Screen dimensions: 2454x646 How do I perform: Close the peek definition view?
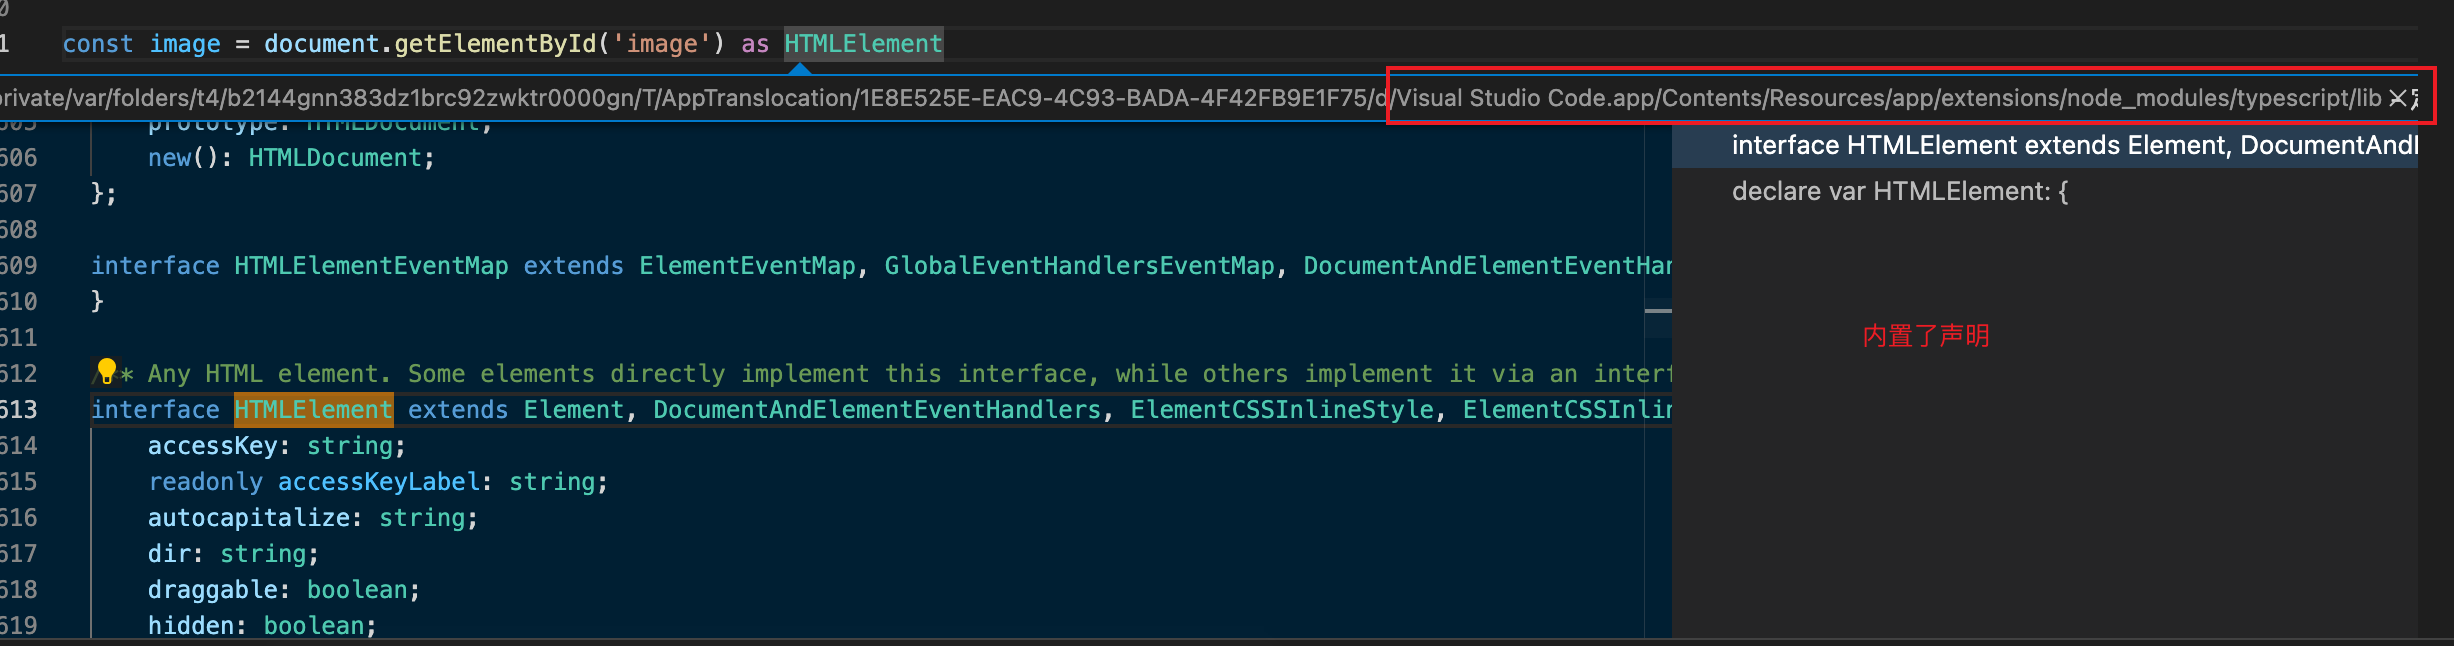click(x=2398, y=98)
